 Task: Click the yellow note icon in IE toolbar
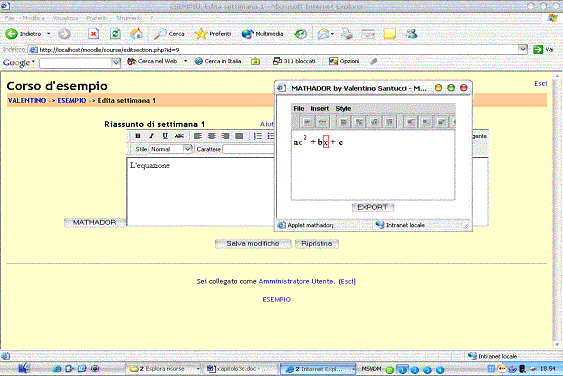pyautogui.click(x=390, y=34)
